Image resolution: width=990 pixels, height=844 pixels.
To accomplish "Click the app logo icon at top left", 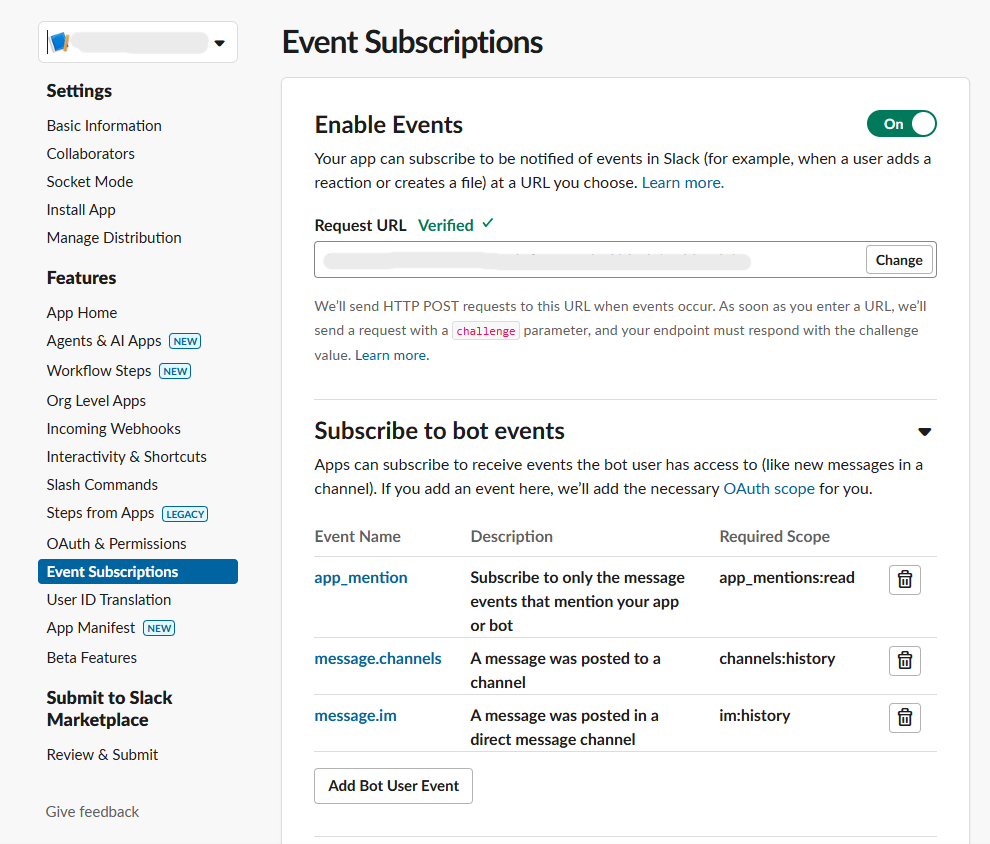I will coord(59,43).
